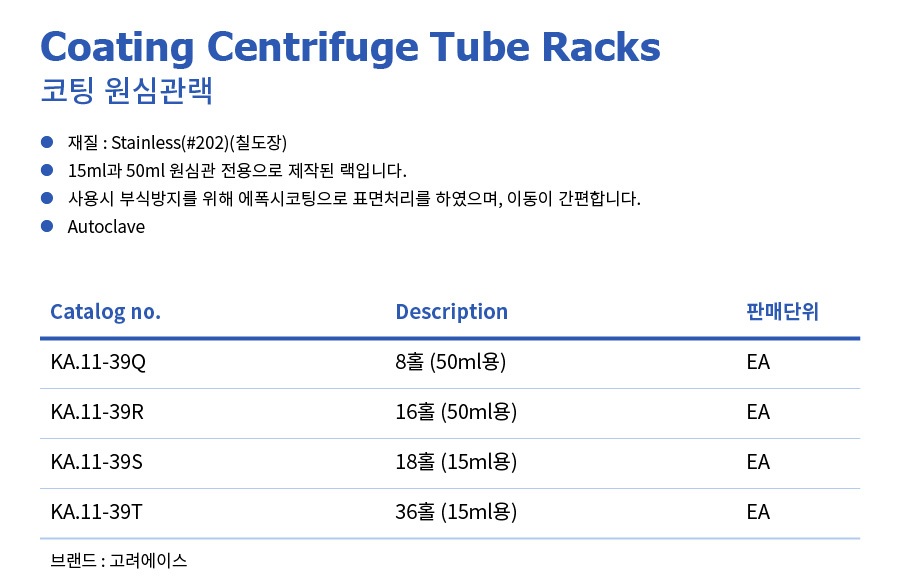Click the Autoclave feature text
This screenshot has width=900, height=588.
(x=106, y=227)
